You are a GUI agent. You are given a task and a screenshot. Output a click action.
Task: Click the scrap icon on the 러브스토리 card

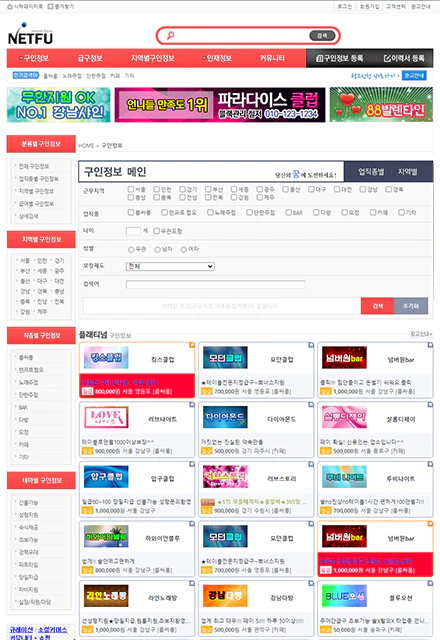point(311,464)
